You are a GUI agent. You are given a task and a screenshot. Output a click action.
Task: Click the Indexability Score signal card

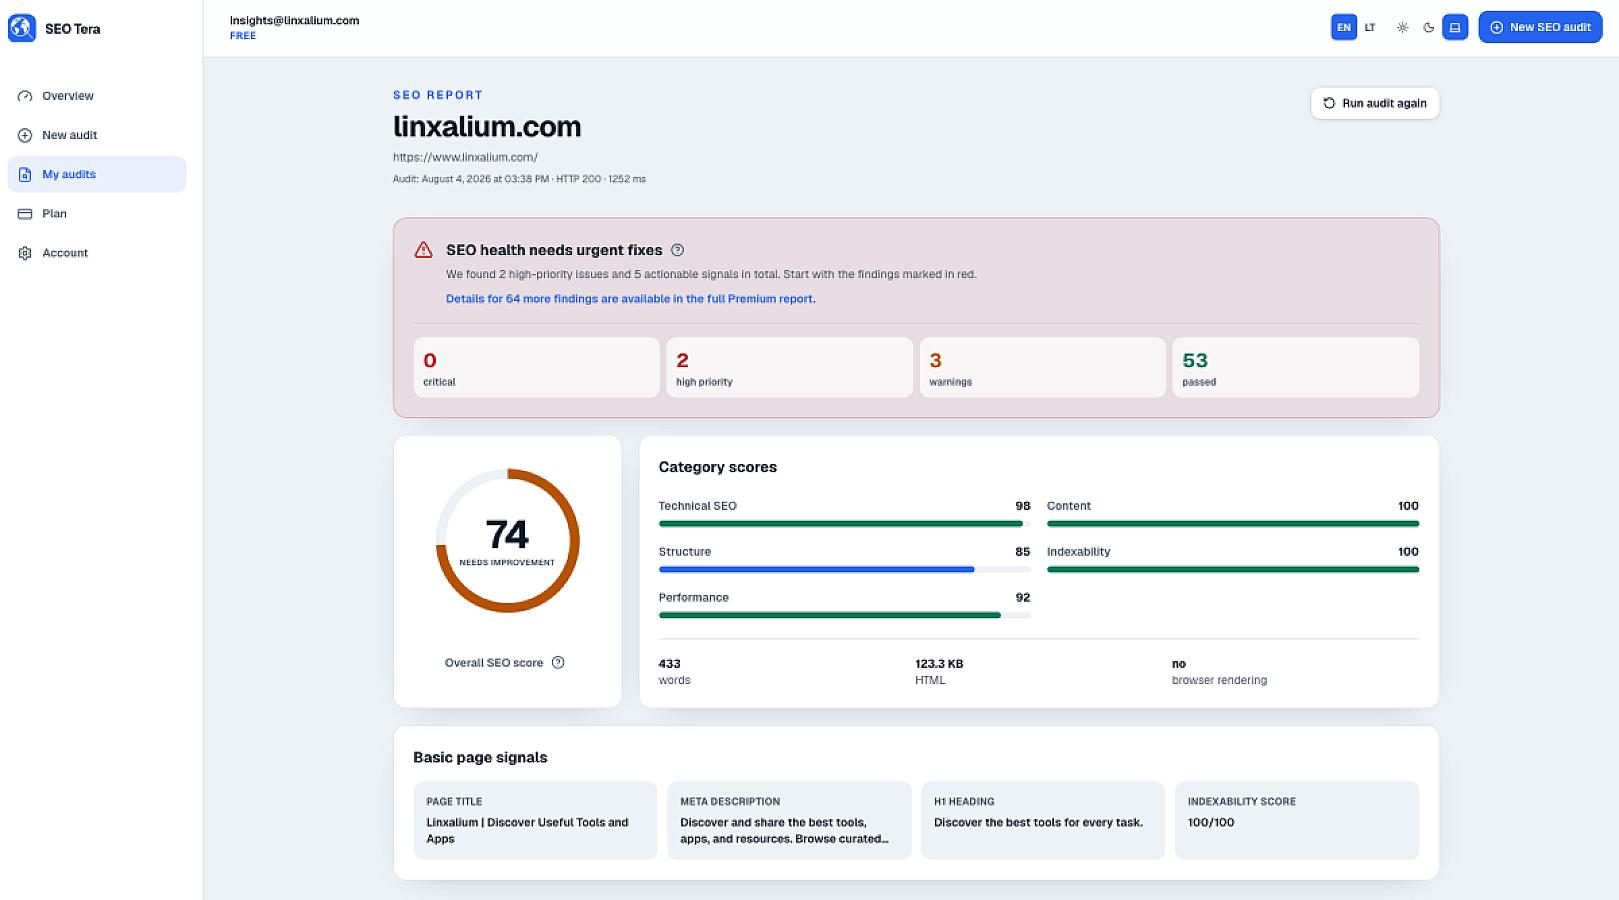(1297, 820)
